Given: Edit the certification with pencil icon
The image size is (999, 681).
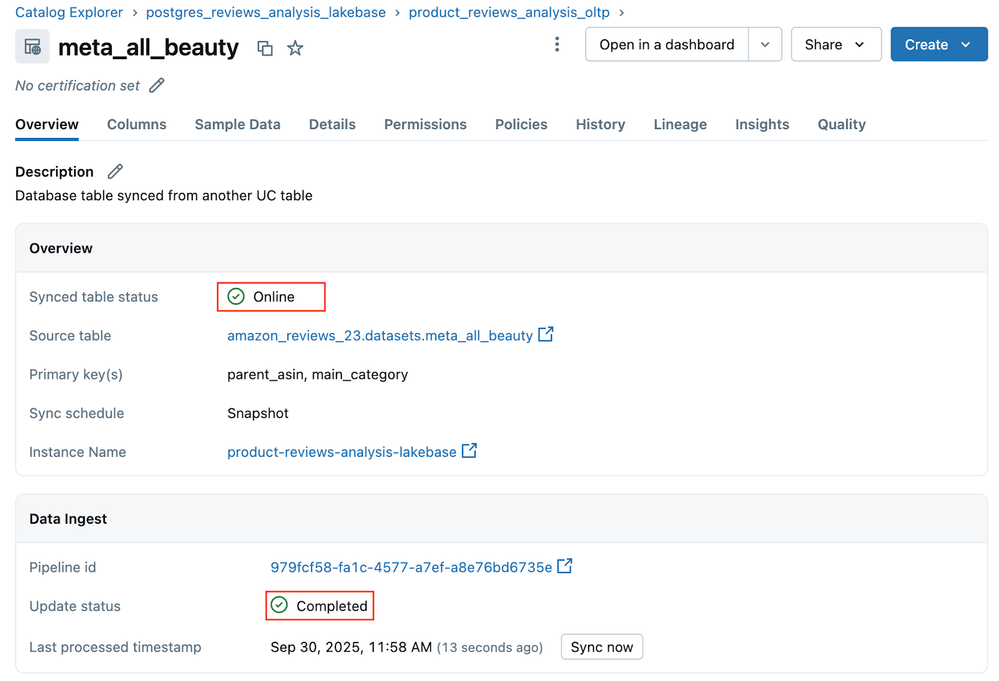Looking at the screenshot, I should click(x=157, y=86).
